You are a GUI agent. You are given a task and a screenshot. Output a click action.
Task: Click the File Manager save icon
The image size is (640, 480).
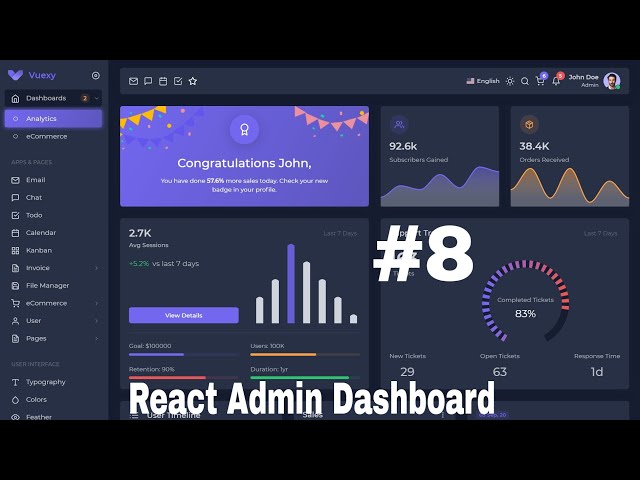16,286
